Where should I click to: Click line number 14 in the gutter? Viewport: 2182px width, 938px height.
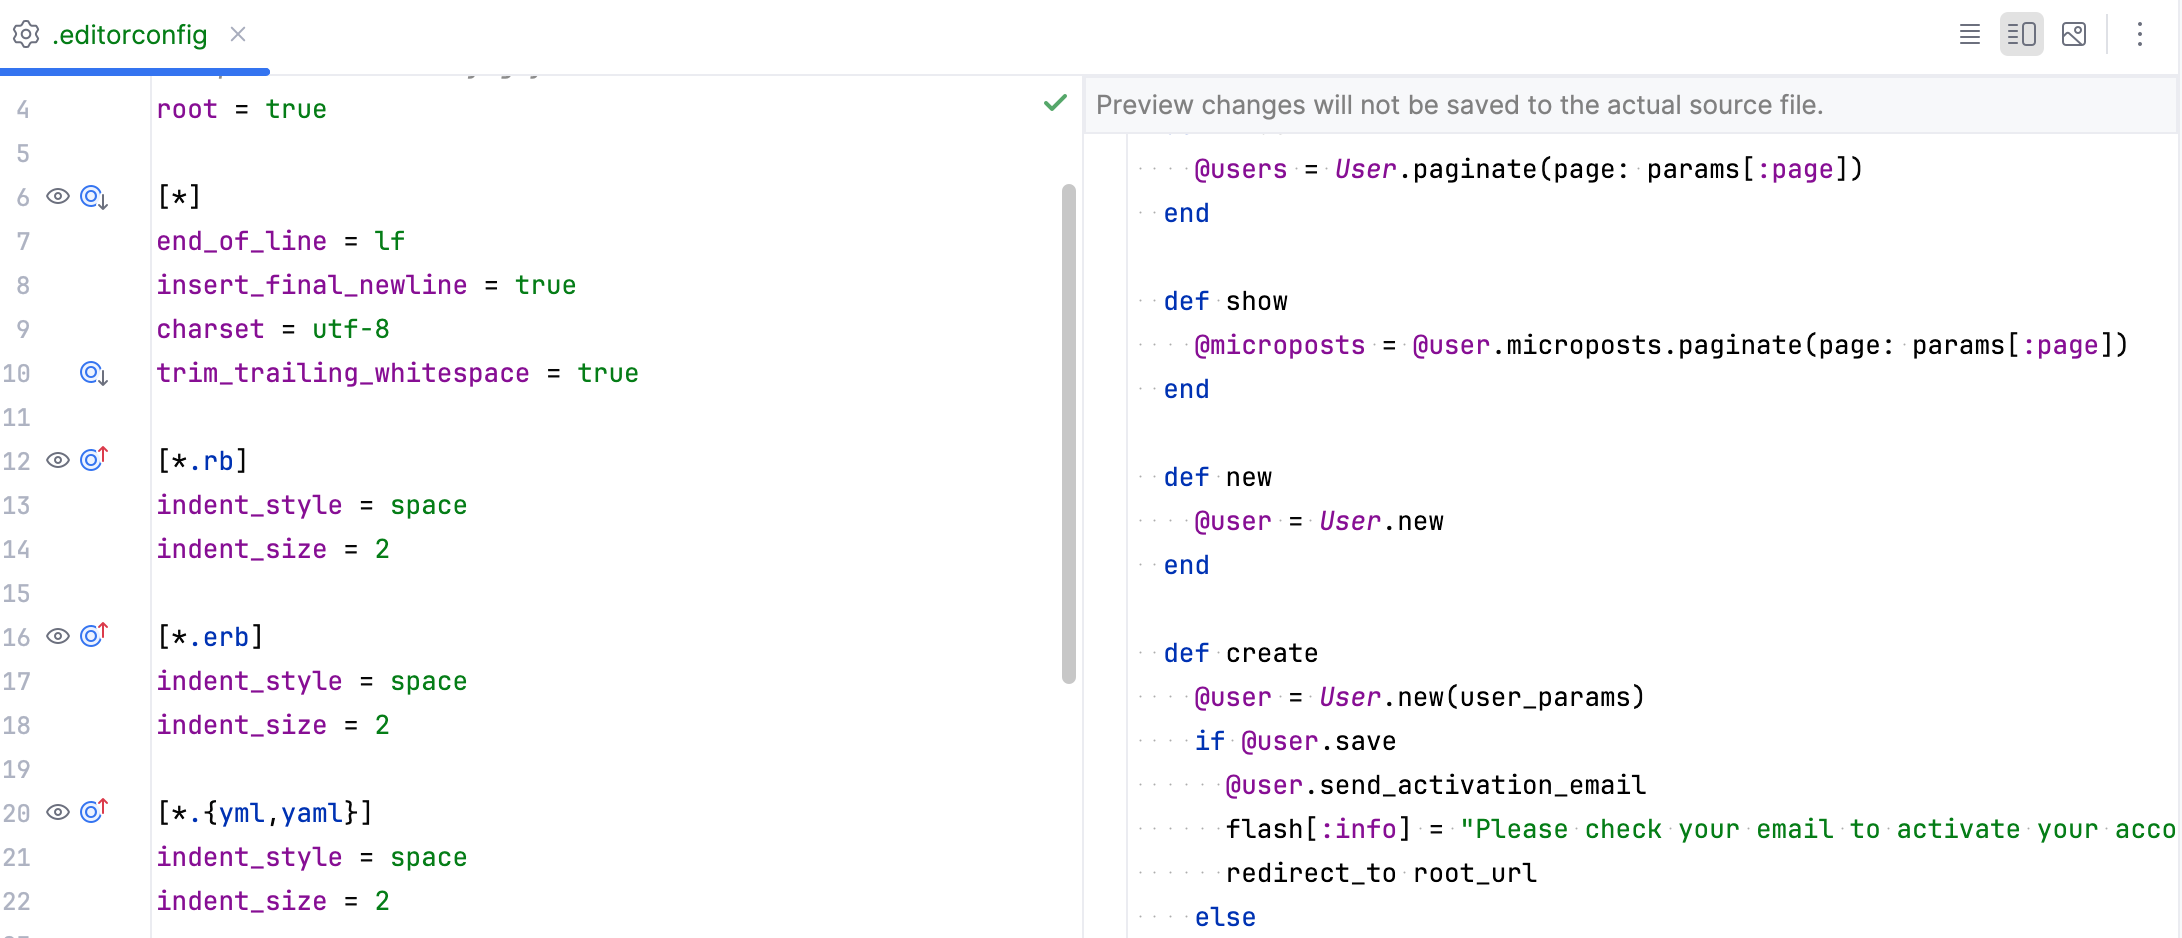[17, 549]
